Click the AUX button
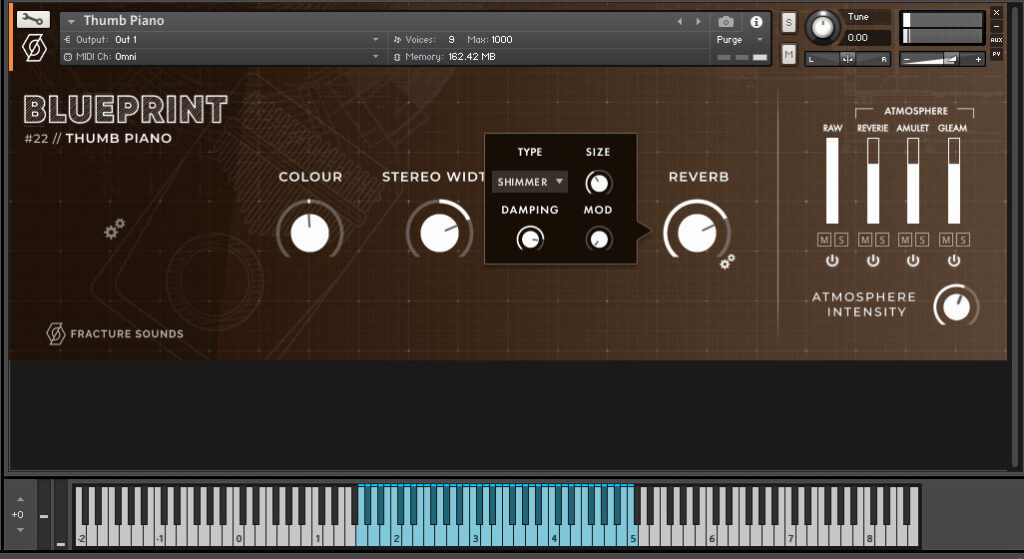The image size is (1024, 559). [996, 40]
